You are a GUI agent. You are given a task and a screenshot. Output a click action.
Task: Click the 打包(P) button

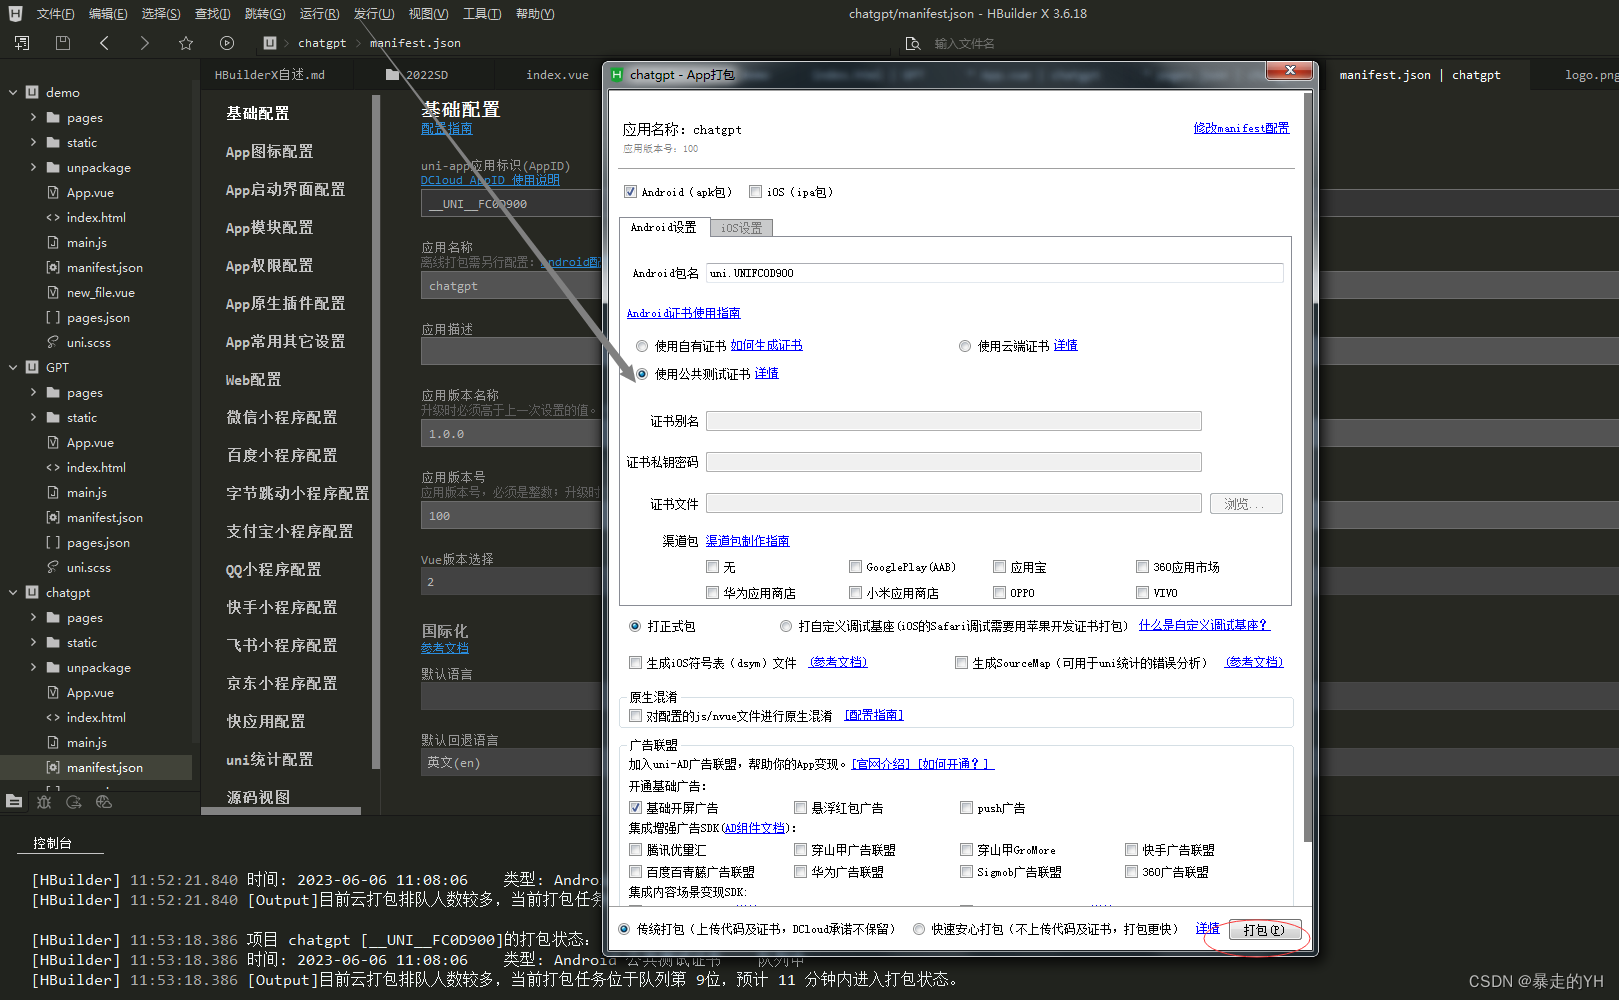(1264, 930)
